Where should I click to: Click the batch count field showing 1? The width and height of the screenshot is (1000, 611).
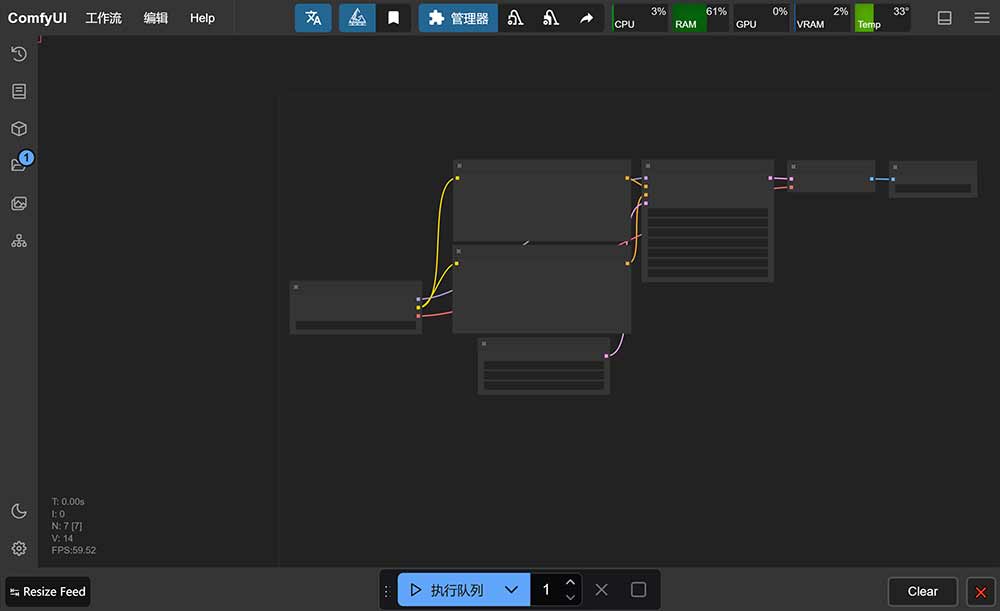(546, 590)
